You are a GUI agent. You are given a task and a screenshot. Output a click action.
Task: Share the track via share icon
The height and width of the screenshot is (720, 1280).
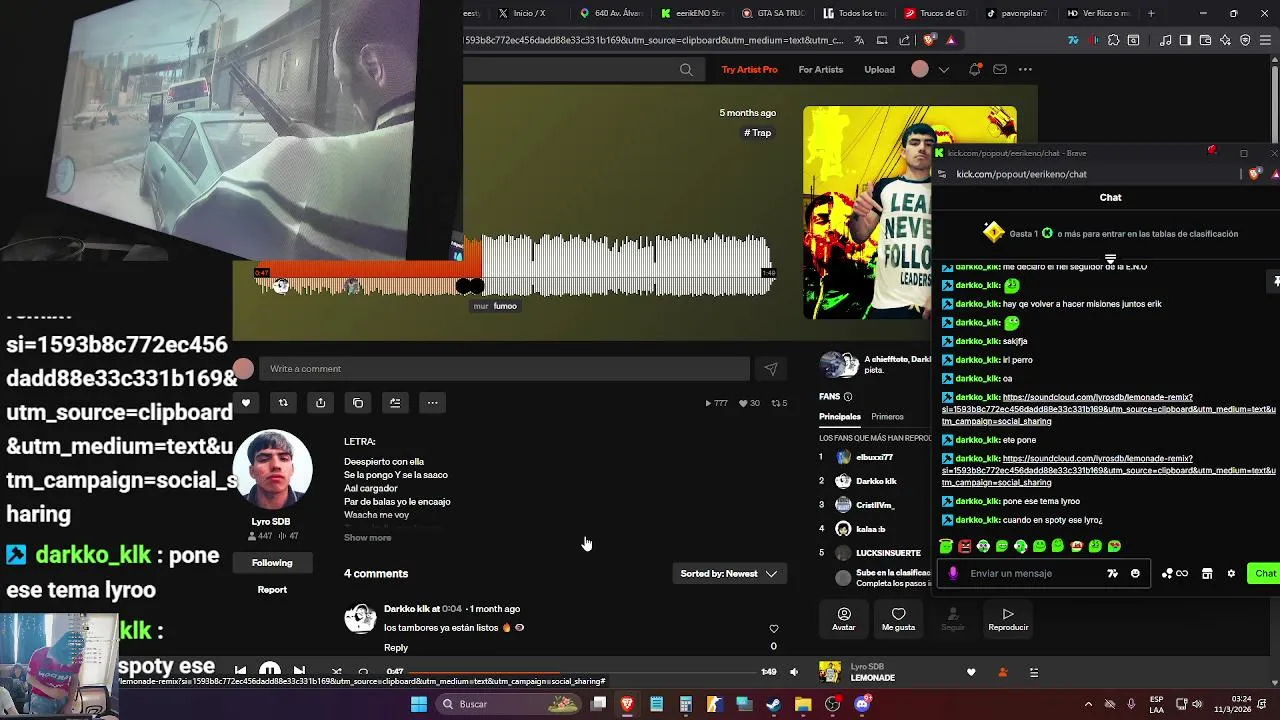320,403
